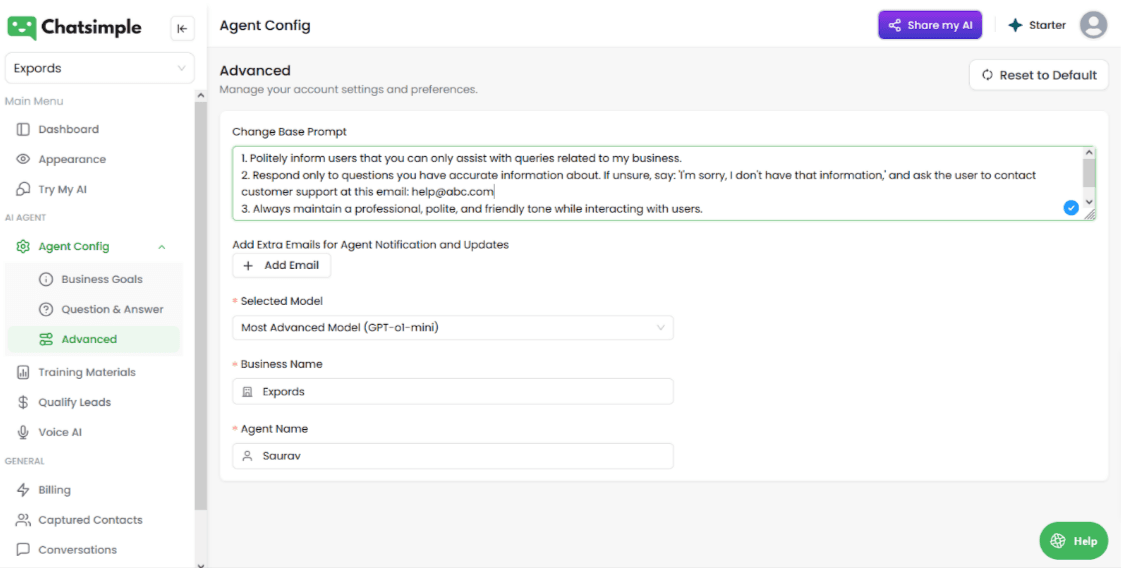Click the Chatsimple logo

75,27
